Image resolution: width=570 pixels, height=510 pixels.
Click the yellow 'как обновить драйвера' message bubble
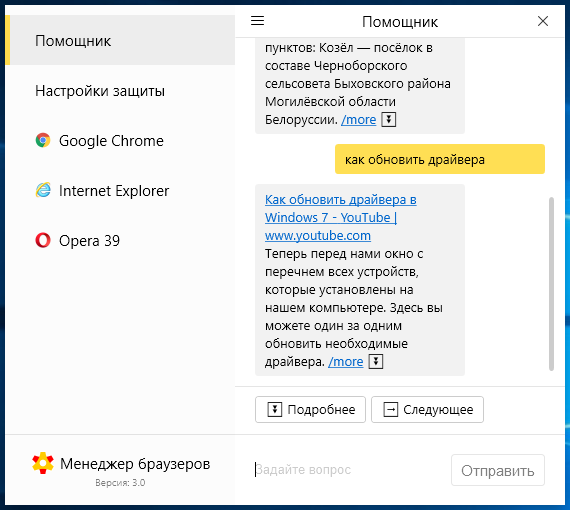click(x=440, y=159)
